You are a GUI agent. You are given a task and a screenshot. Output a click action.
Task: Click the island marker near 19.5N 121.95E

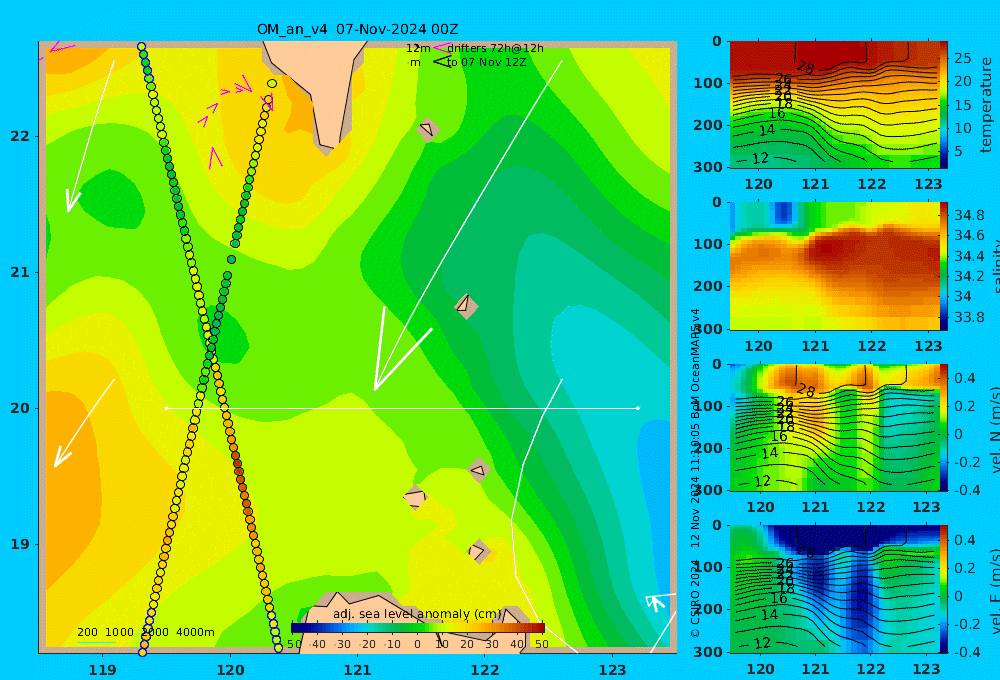pyautogui.click(x=478, y=470)
